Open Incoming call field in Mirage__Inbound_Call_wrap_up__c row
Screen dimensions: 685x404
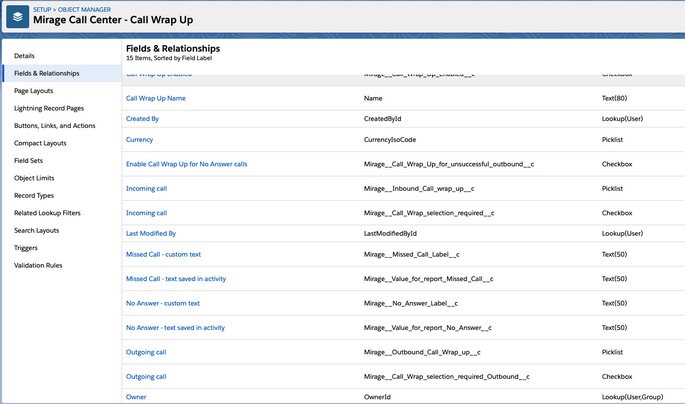click(146, 189)
